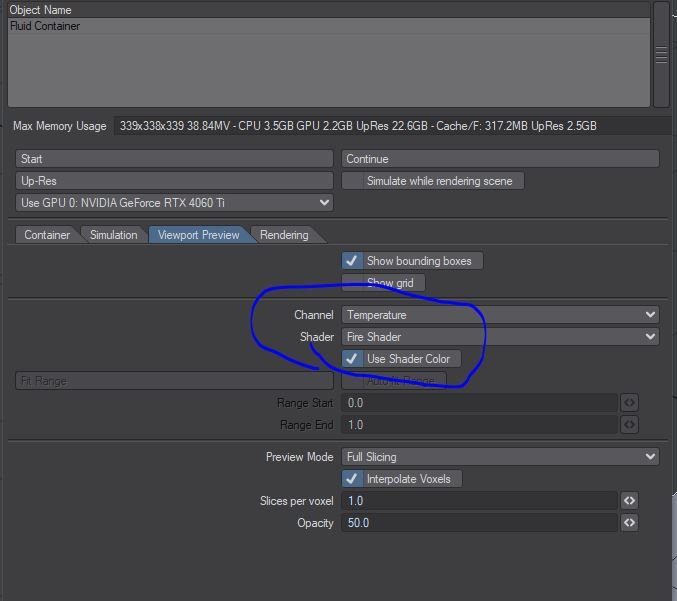The width and height of the screenshot is (677, 601).
Task: Open envelope button for Opacity
Action: (629, 523)
